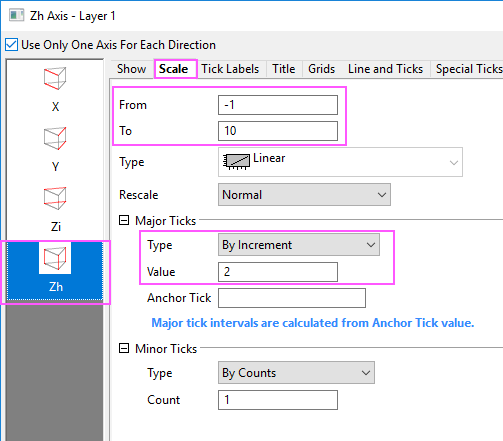Click the Minor Ticks heading text
Screen dimensions: 503x441
tap(166, 349)
